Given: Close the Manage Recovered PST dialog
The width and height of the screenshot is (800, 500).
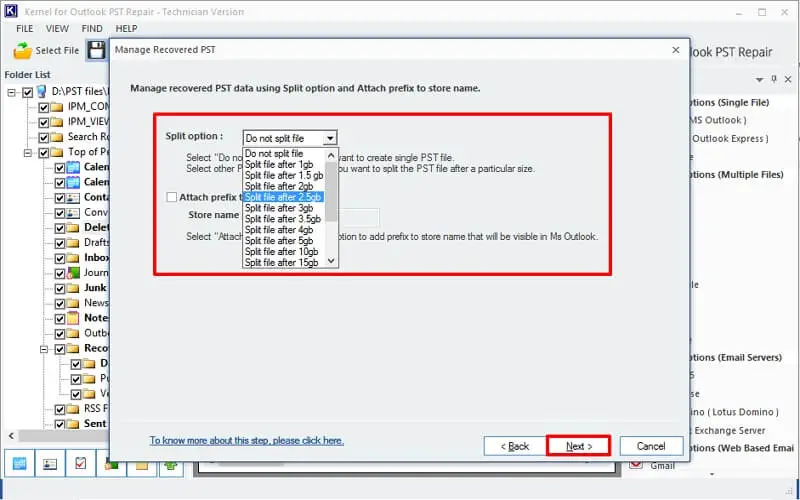Looking at the screenshot, I should pyautogui.click(x=676, y=50).
